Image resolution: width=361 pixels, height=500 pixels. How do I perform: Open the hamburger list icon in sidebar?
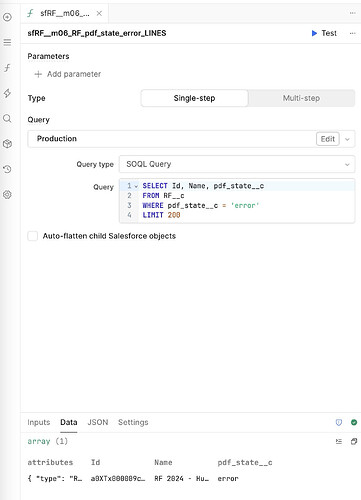click(x=7, y=42)
